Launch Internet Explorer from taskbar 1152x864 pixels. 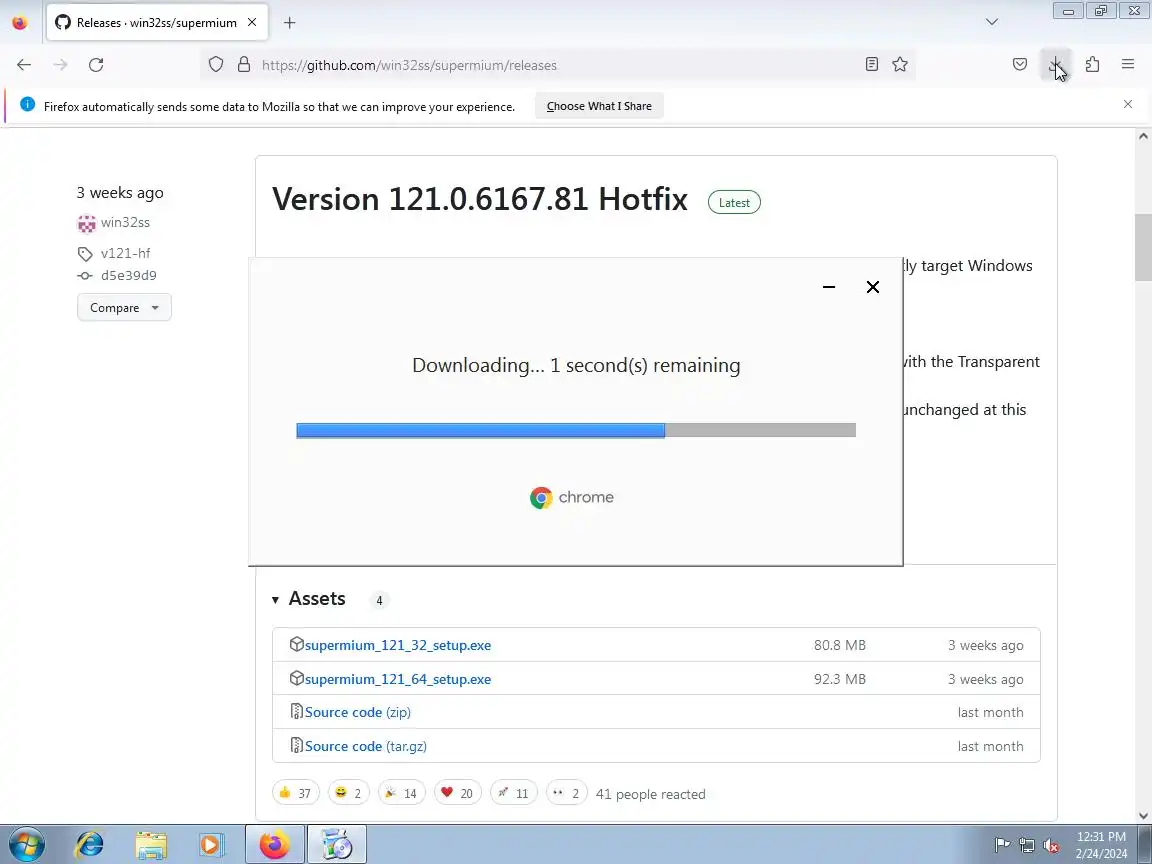90,845
